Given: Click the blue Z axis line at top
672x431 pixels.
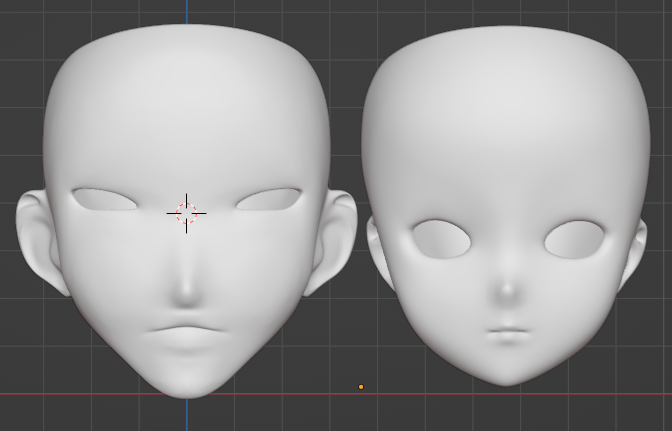Looking at the screenshot, I should (187, 10).
